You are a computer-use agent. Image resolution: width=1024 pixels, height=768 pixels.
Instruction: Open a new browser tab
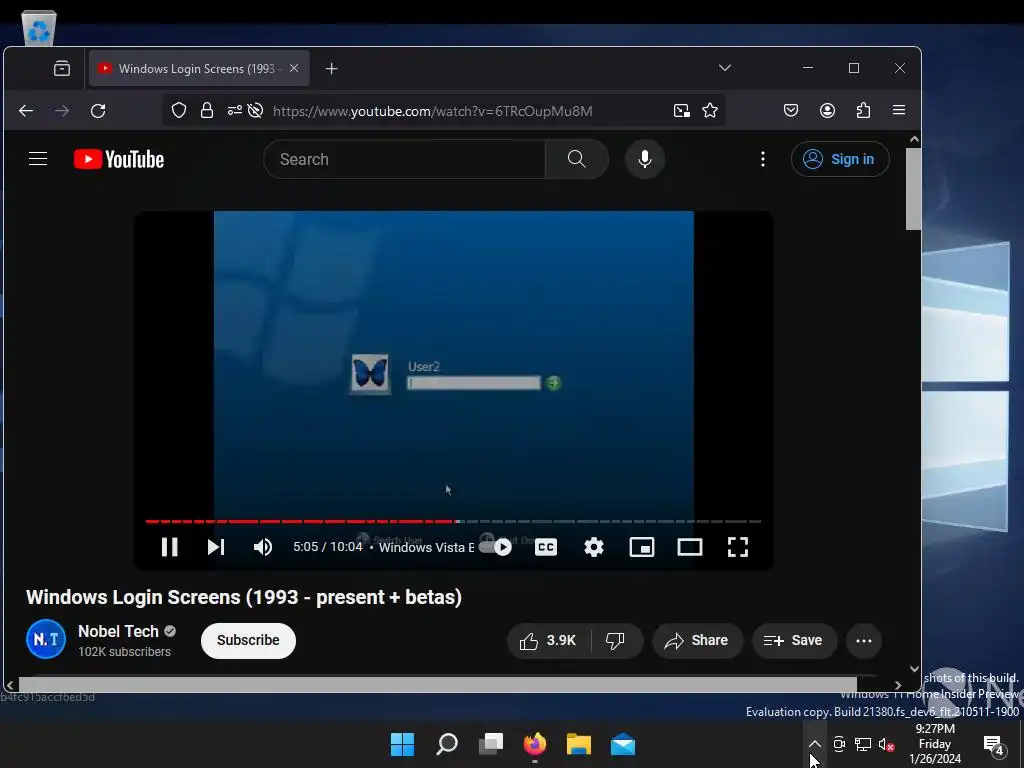(332, 69)
